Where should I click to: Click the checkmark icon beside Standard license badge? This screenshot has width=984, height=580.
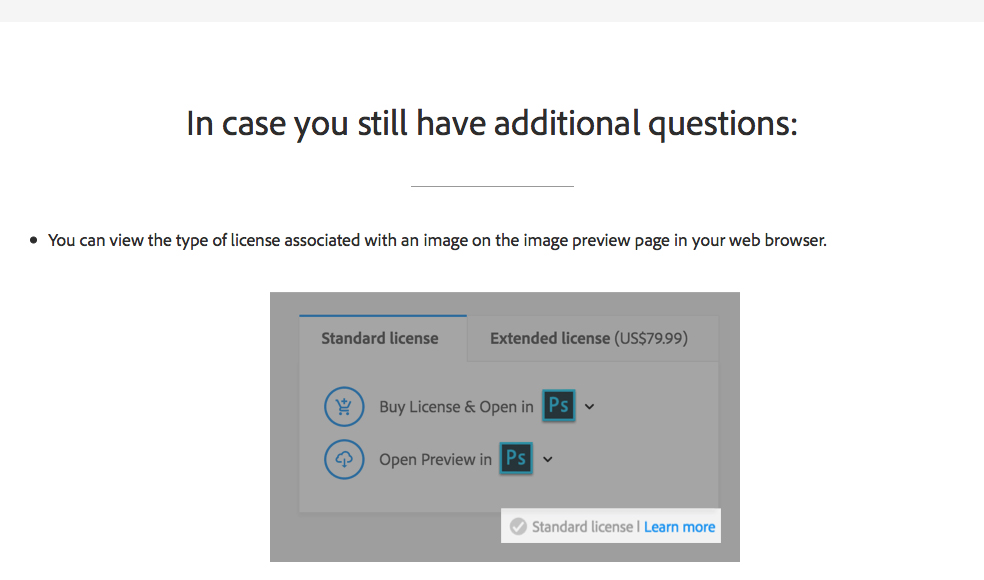(518, 527)
